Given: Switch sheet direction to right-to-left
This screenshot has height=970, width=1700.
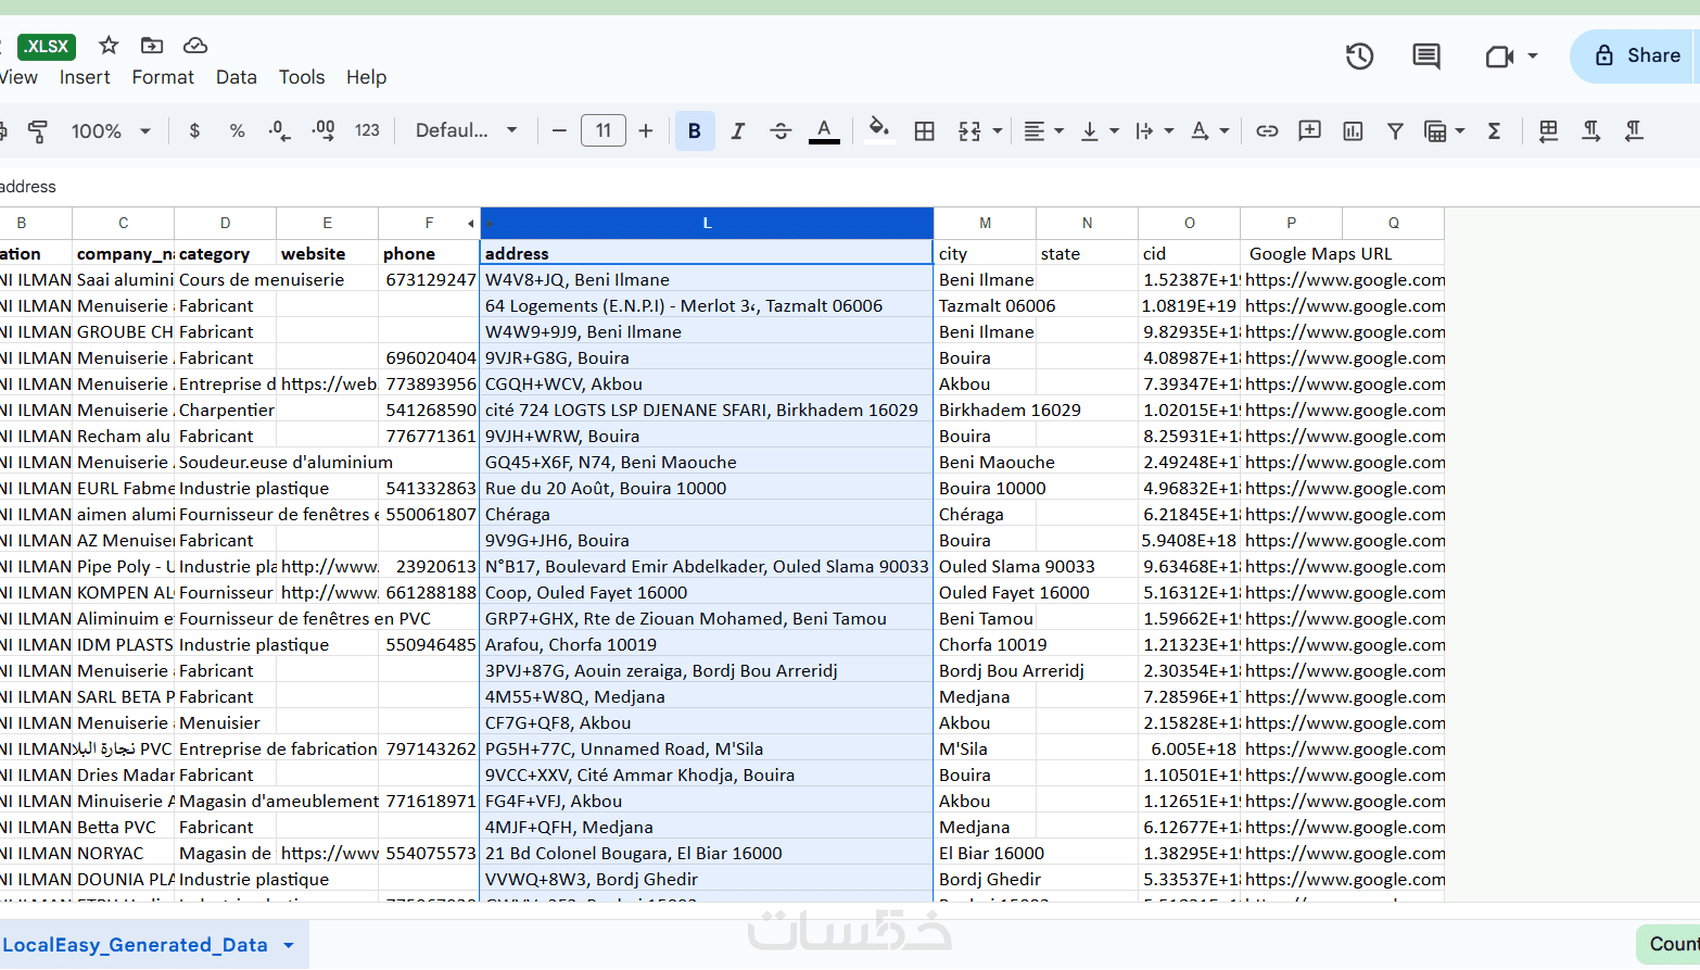Looking at the screenshot, I should [1548, 131].
